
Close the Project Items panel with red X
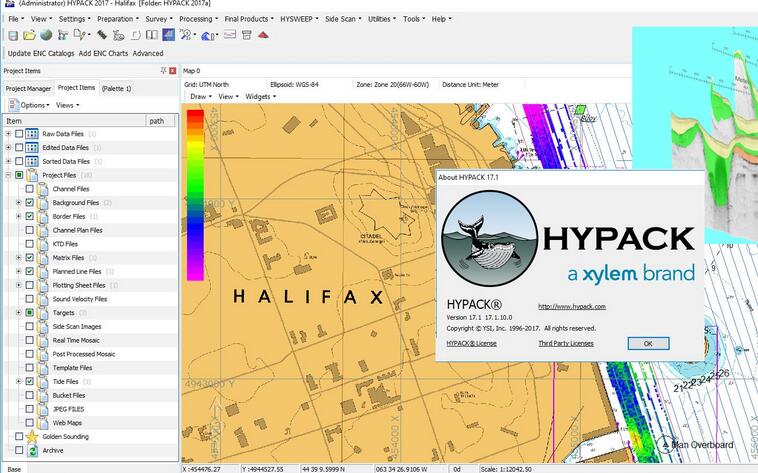coord(173,71)
